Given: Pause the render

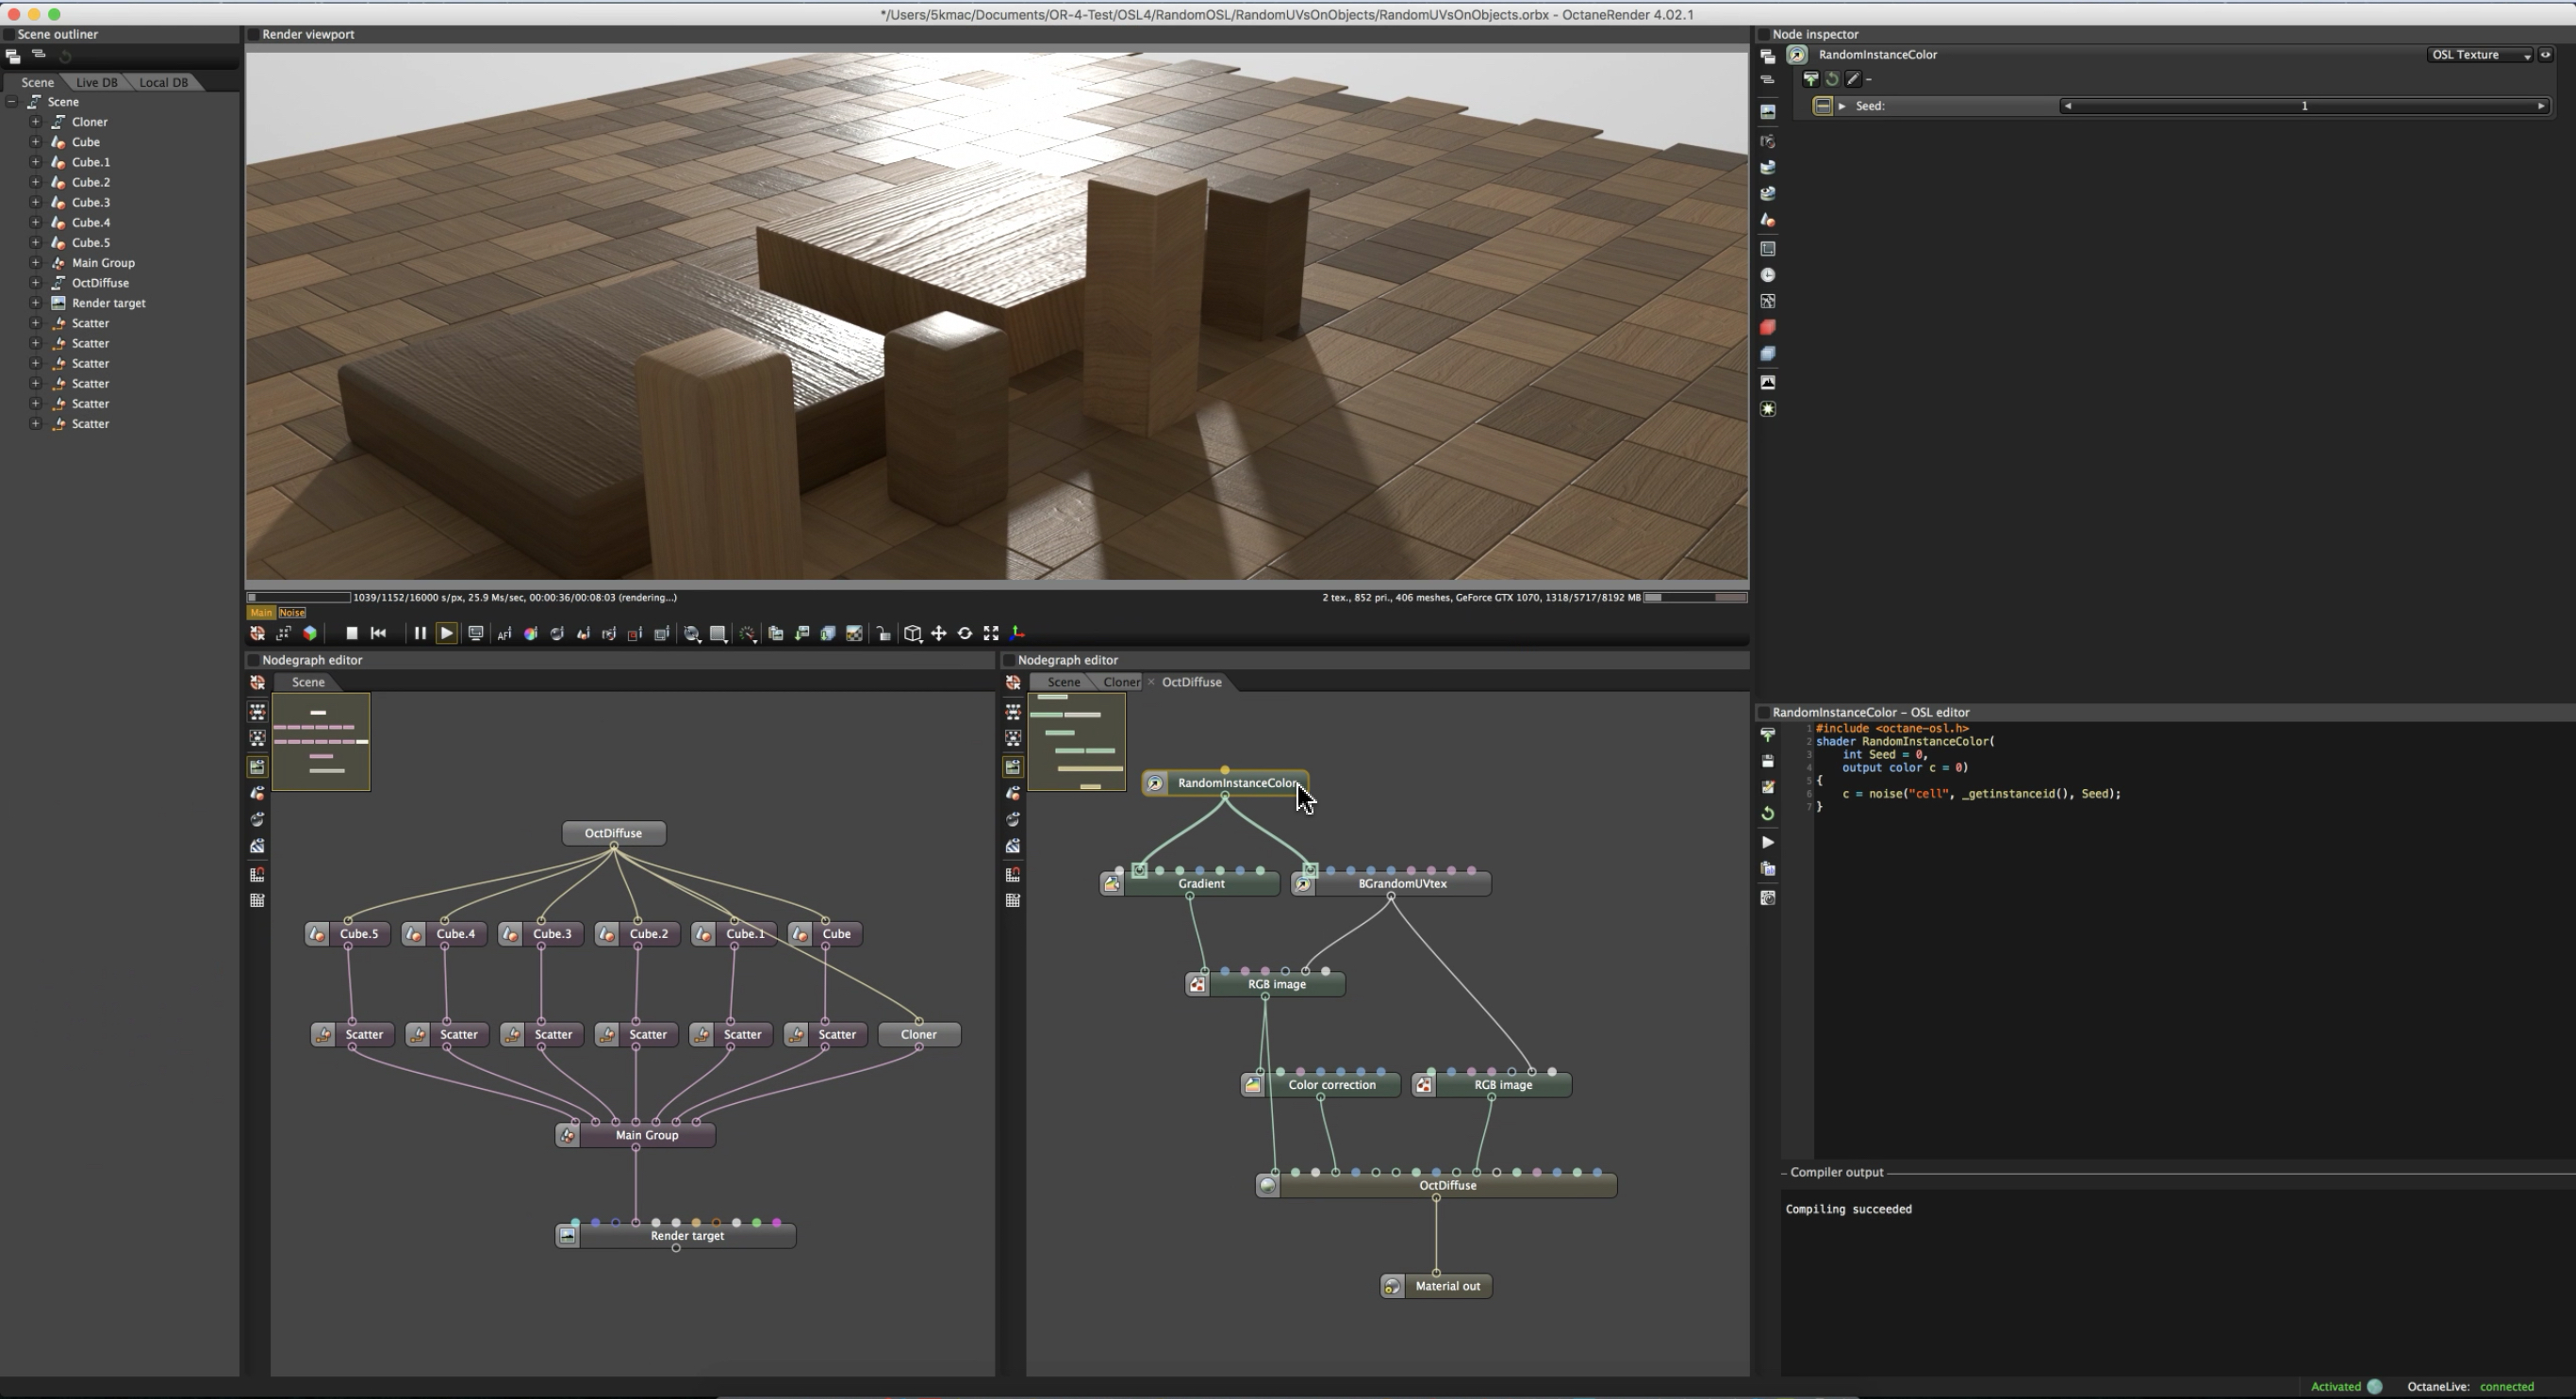Looking at the screenshot, I should (x=420, y=634).
